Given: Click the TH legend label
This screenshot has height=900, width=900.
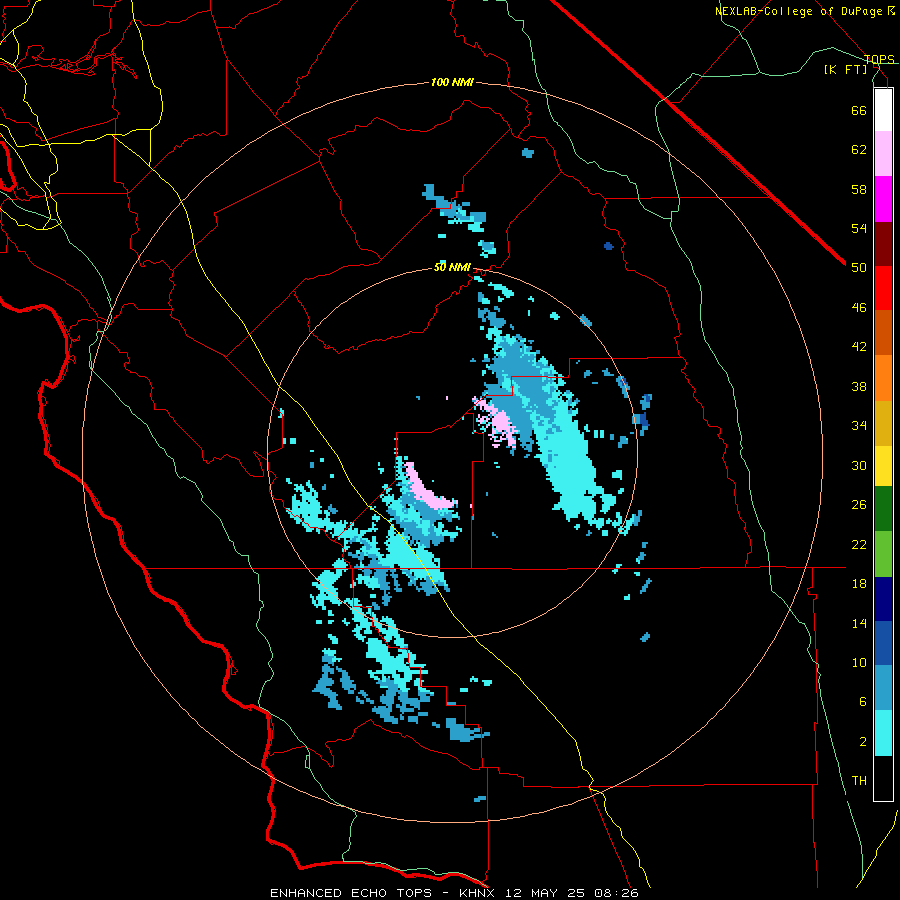Looking at the screenshot, I should 859,781.
